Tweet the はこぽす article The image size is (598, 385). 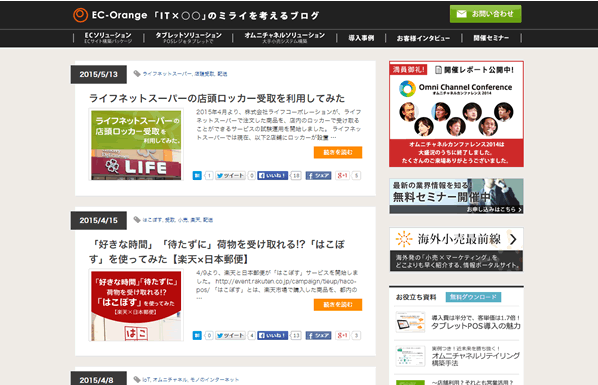(x=230, y=335)
